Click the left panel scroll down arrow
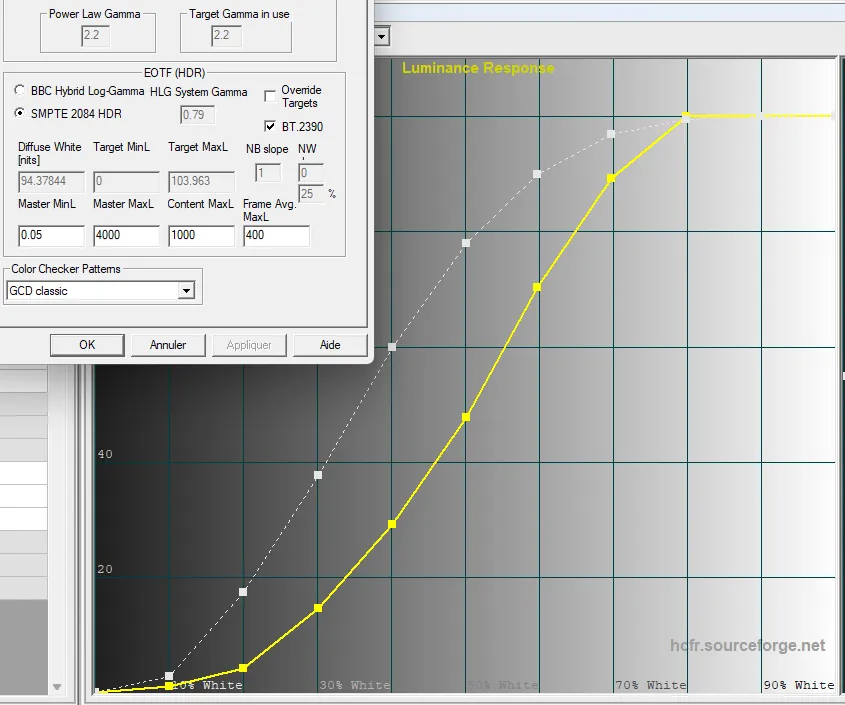Image resolution: width=845 pixels, height=705 pixels. [57, 687]
